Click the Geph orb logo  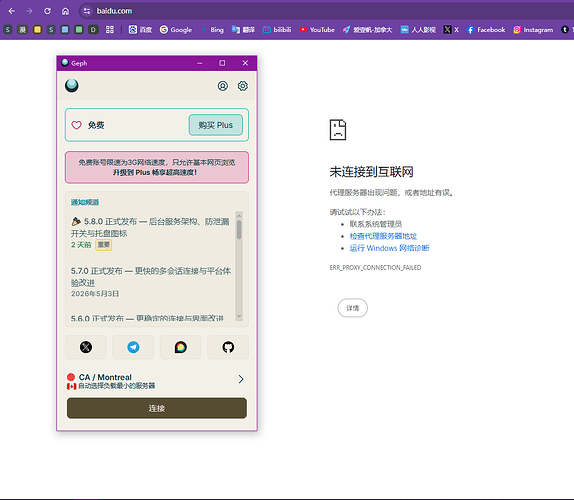72,86
